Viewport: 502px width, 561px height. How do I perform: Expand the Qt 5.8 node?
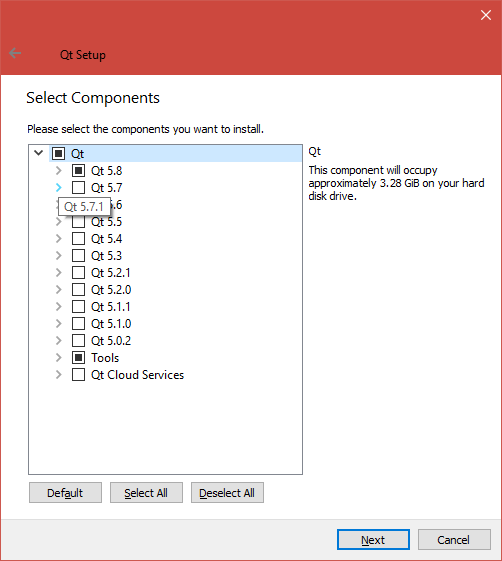pyautogui.click(x=59, y=171)
